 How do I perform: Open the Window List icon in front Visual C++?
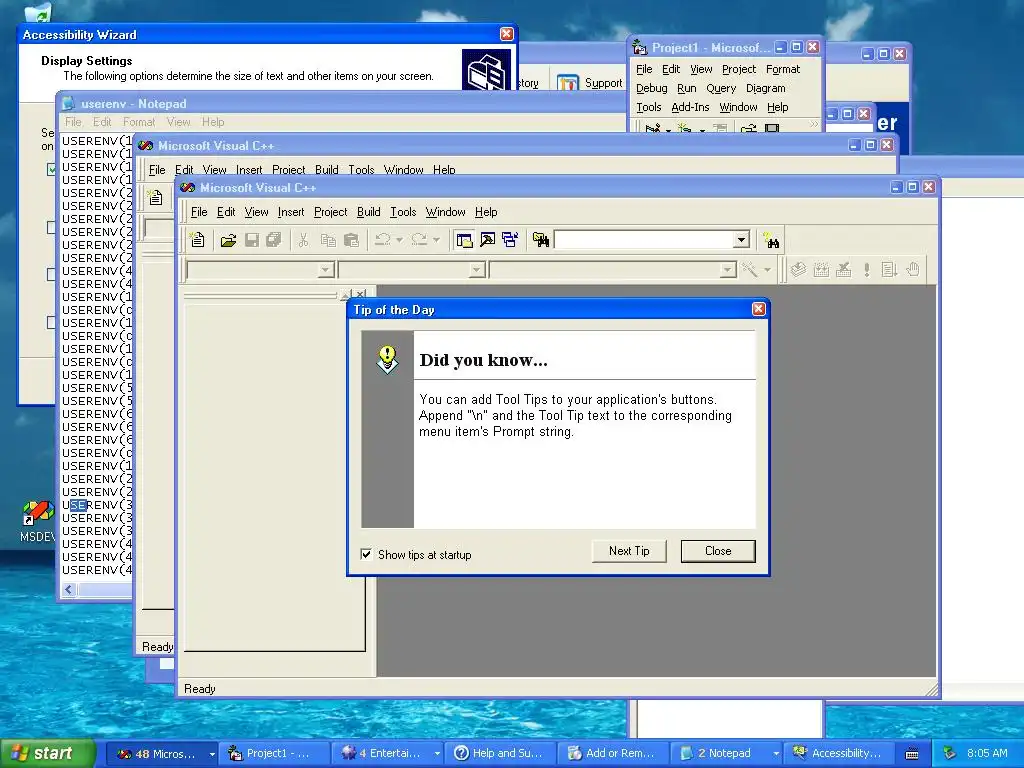pyautogui.click(x=510, y=240)
